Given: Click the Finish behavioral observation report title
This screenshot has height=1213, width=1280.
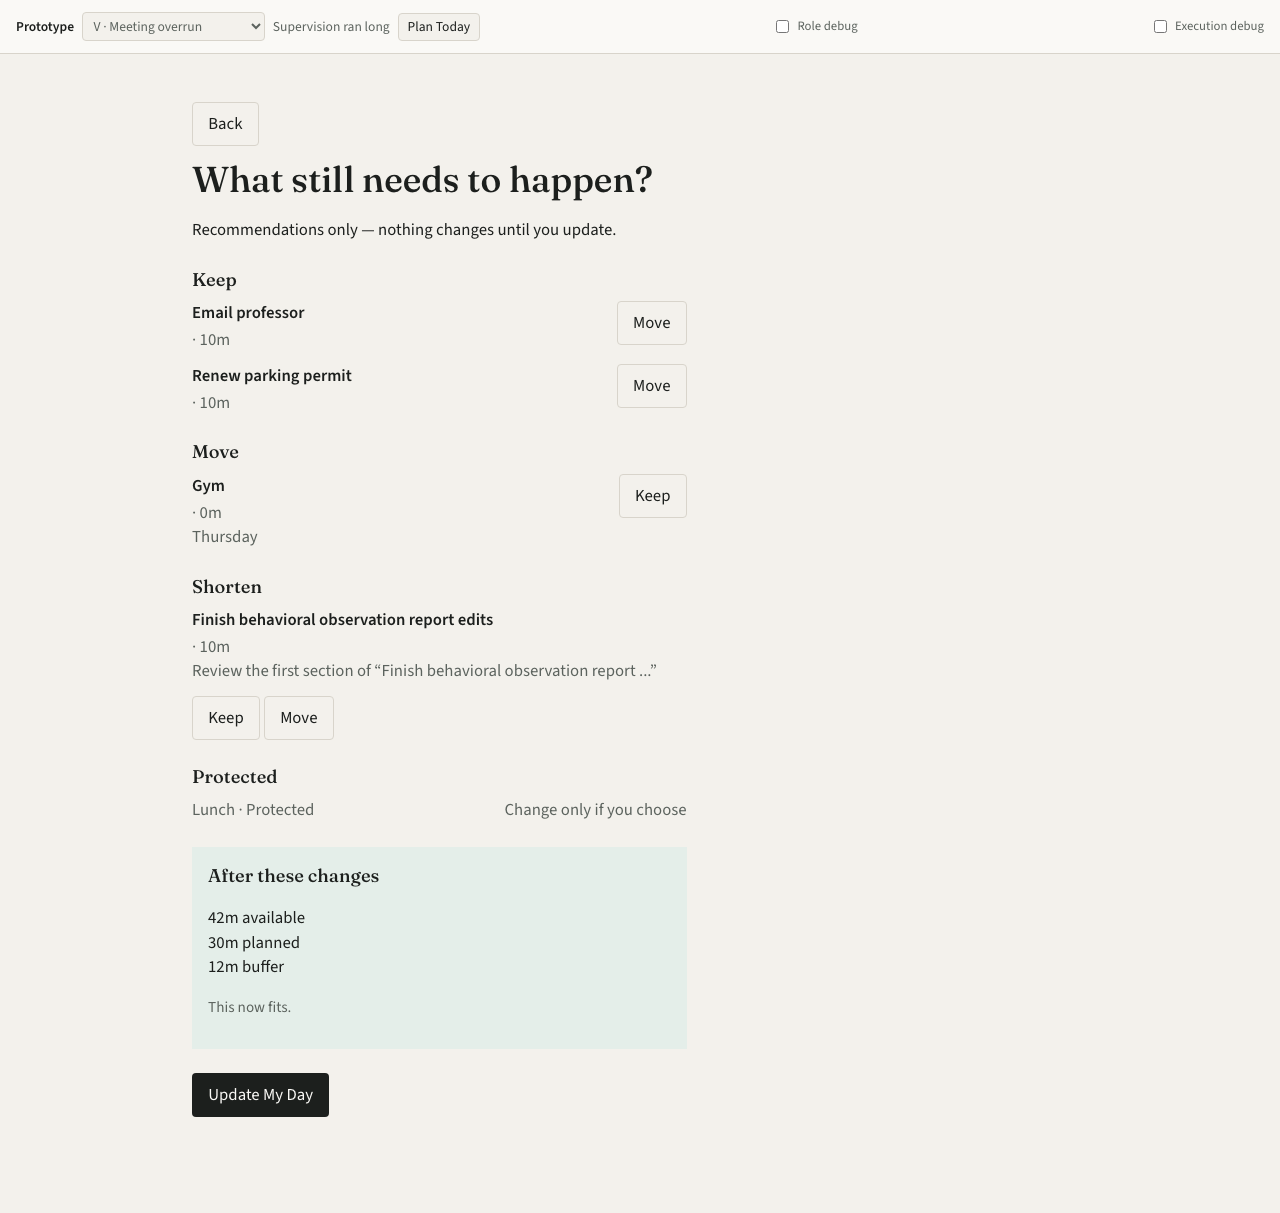Looking at the screenshot, I should pos(342,620).
